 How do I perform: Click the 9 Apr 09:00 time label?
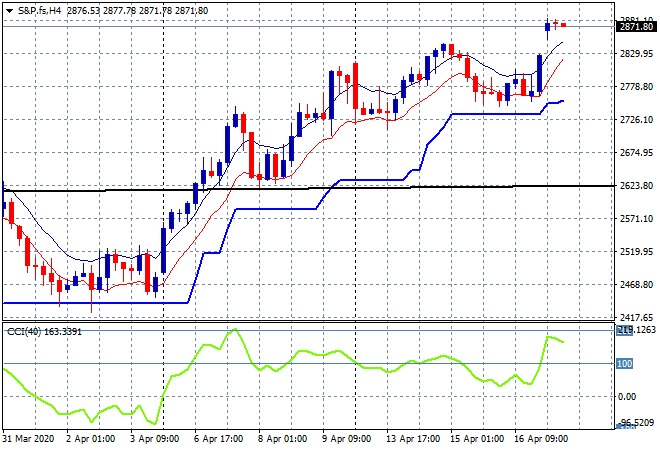[x=346, y=439]
